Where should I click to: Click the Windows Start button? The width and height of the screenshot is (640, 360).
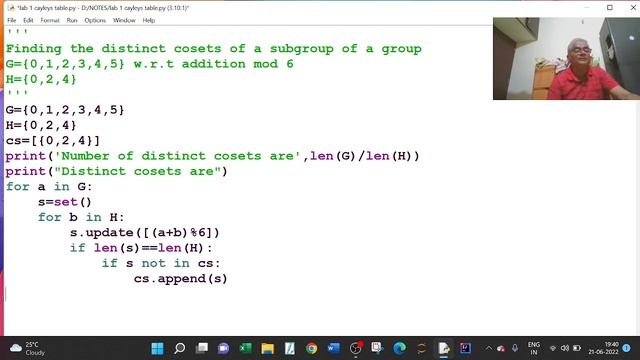158,348
